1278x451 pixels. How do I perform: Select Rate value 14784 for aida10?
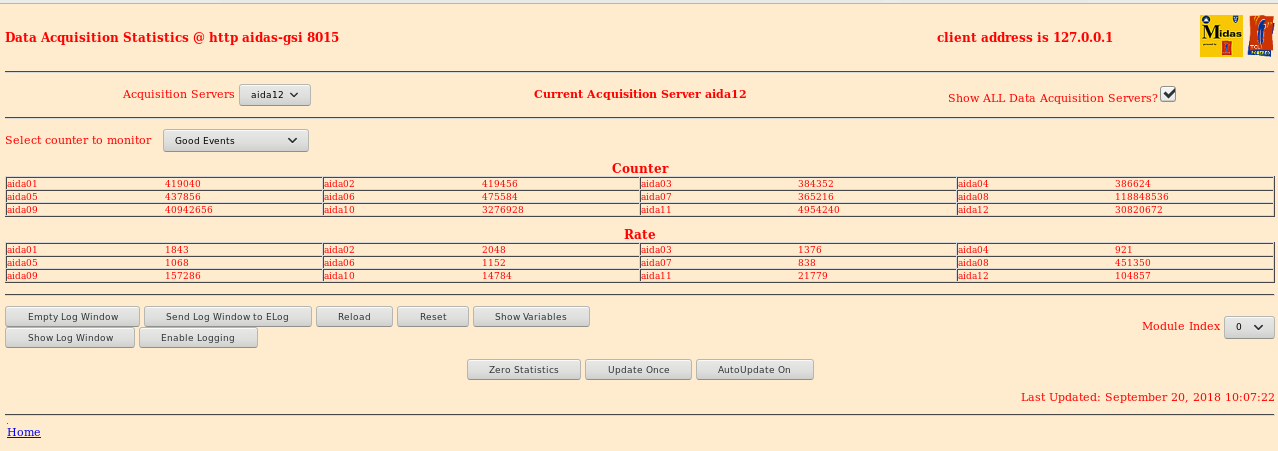pos(497,276)
